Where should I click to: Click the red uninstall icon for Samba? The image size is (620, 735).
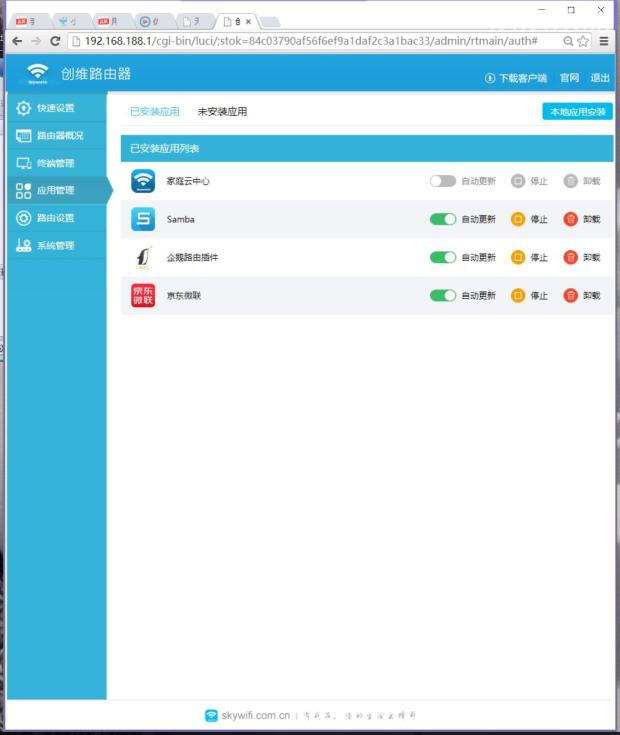pos(570,219)
